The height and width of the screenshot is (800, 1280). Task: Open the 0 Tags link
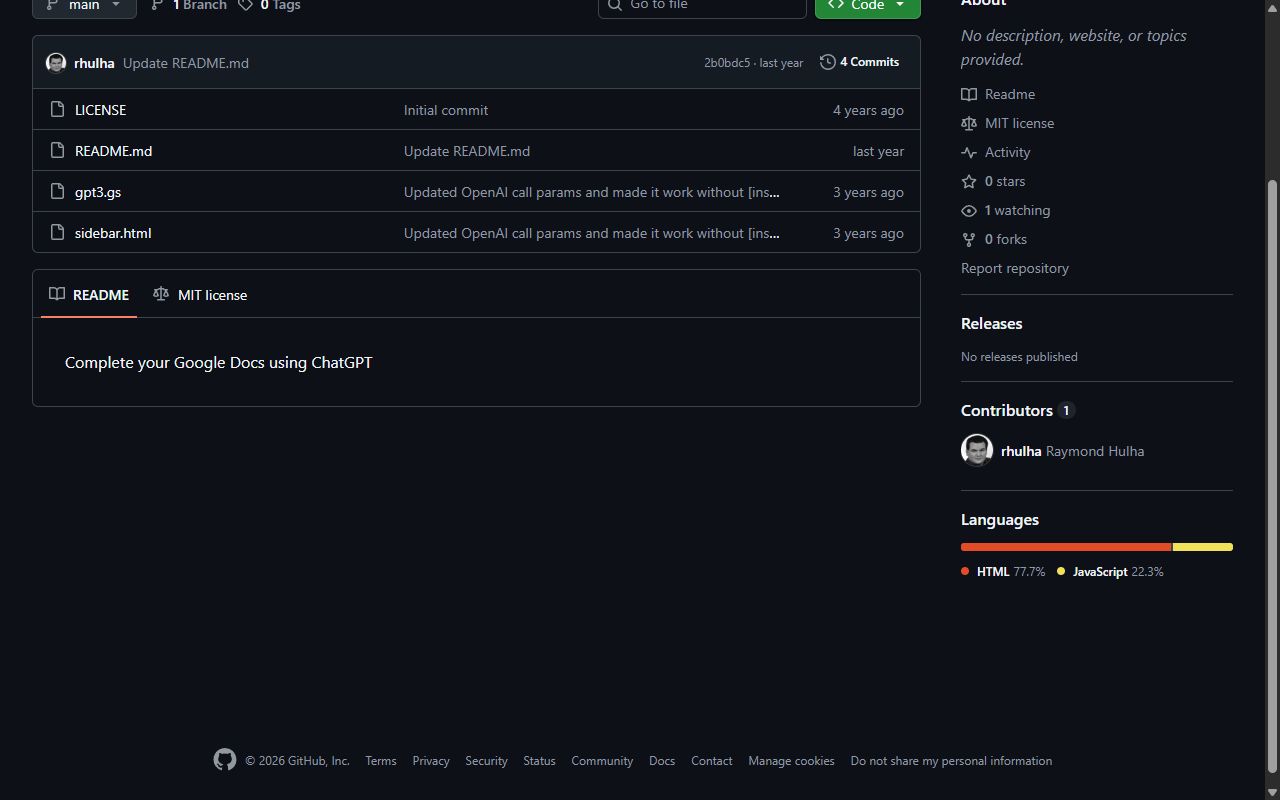click(x=270, y=6)
